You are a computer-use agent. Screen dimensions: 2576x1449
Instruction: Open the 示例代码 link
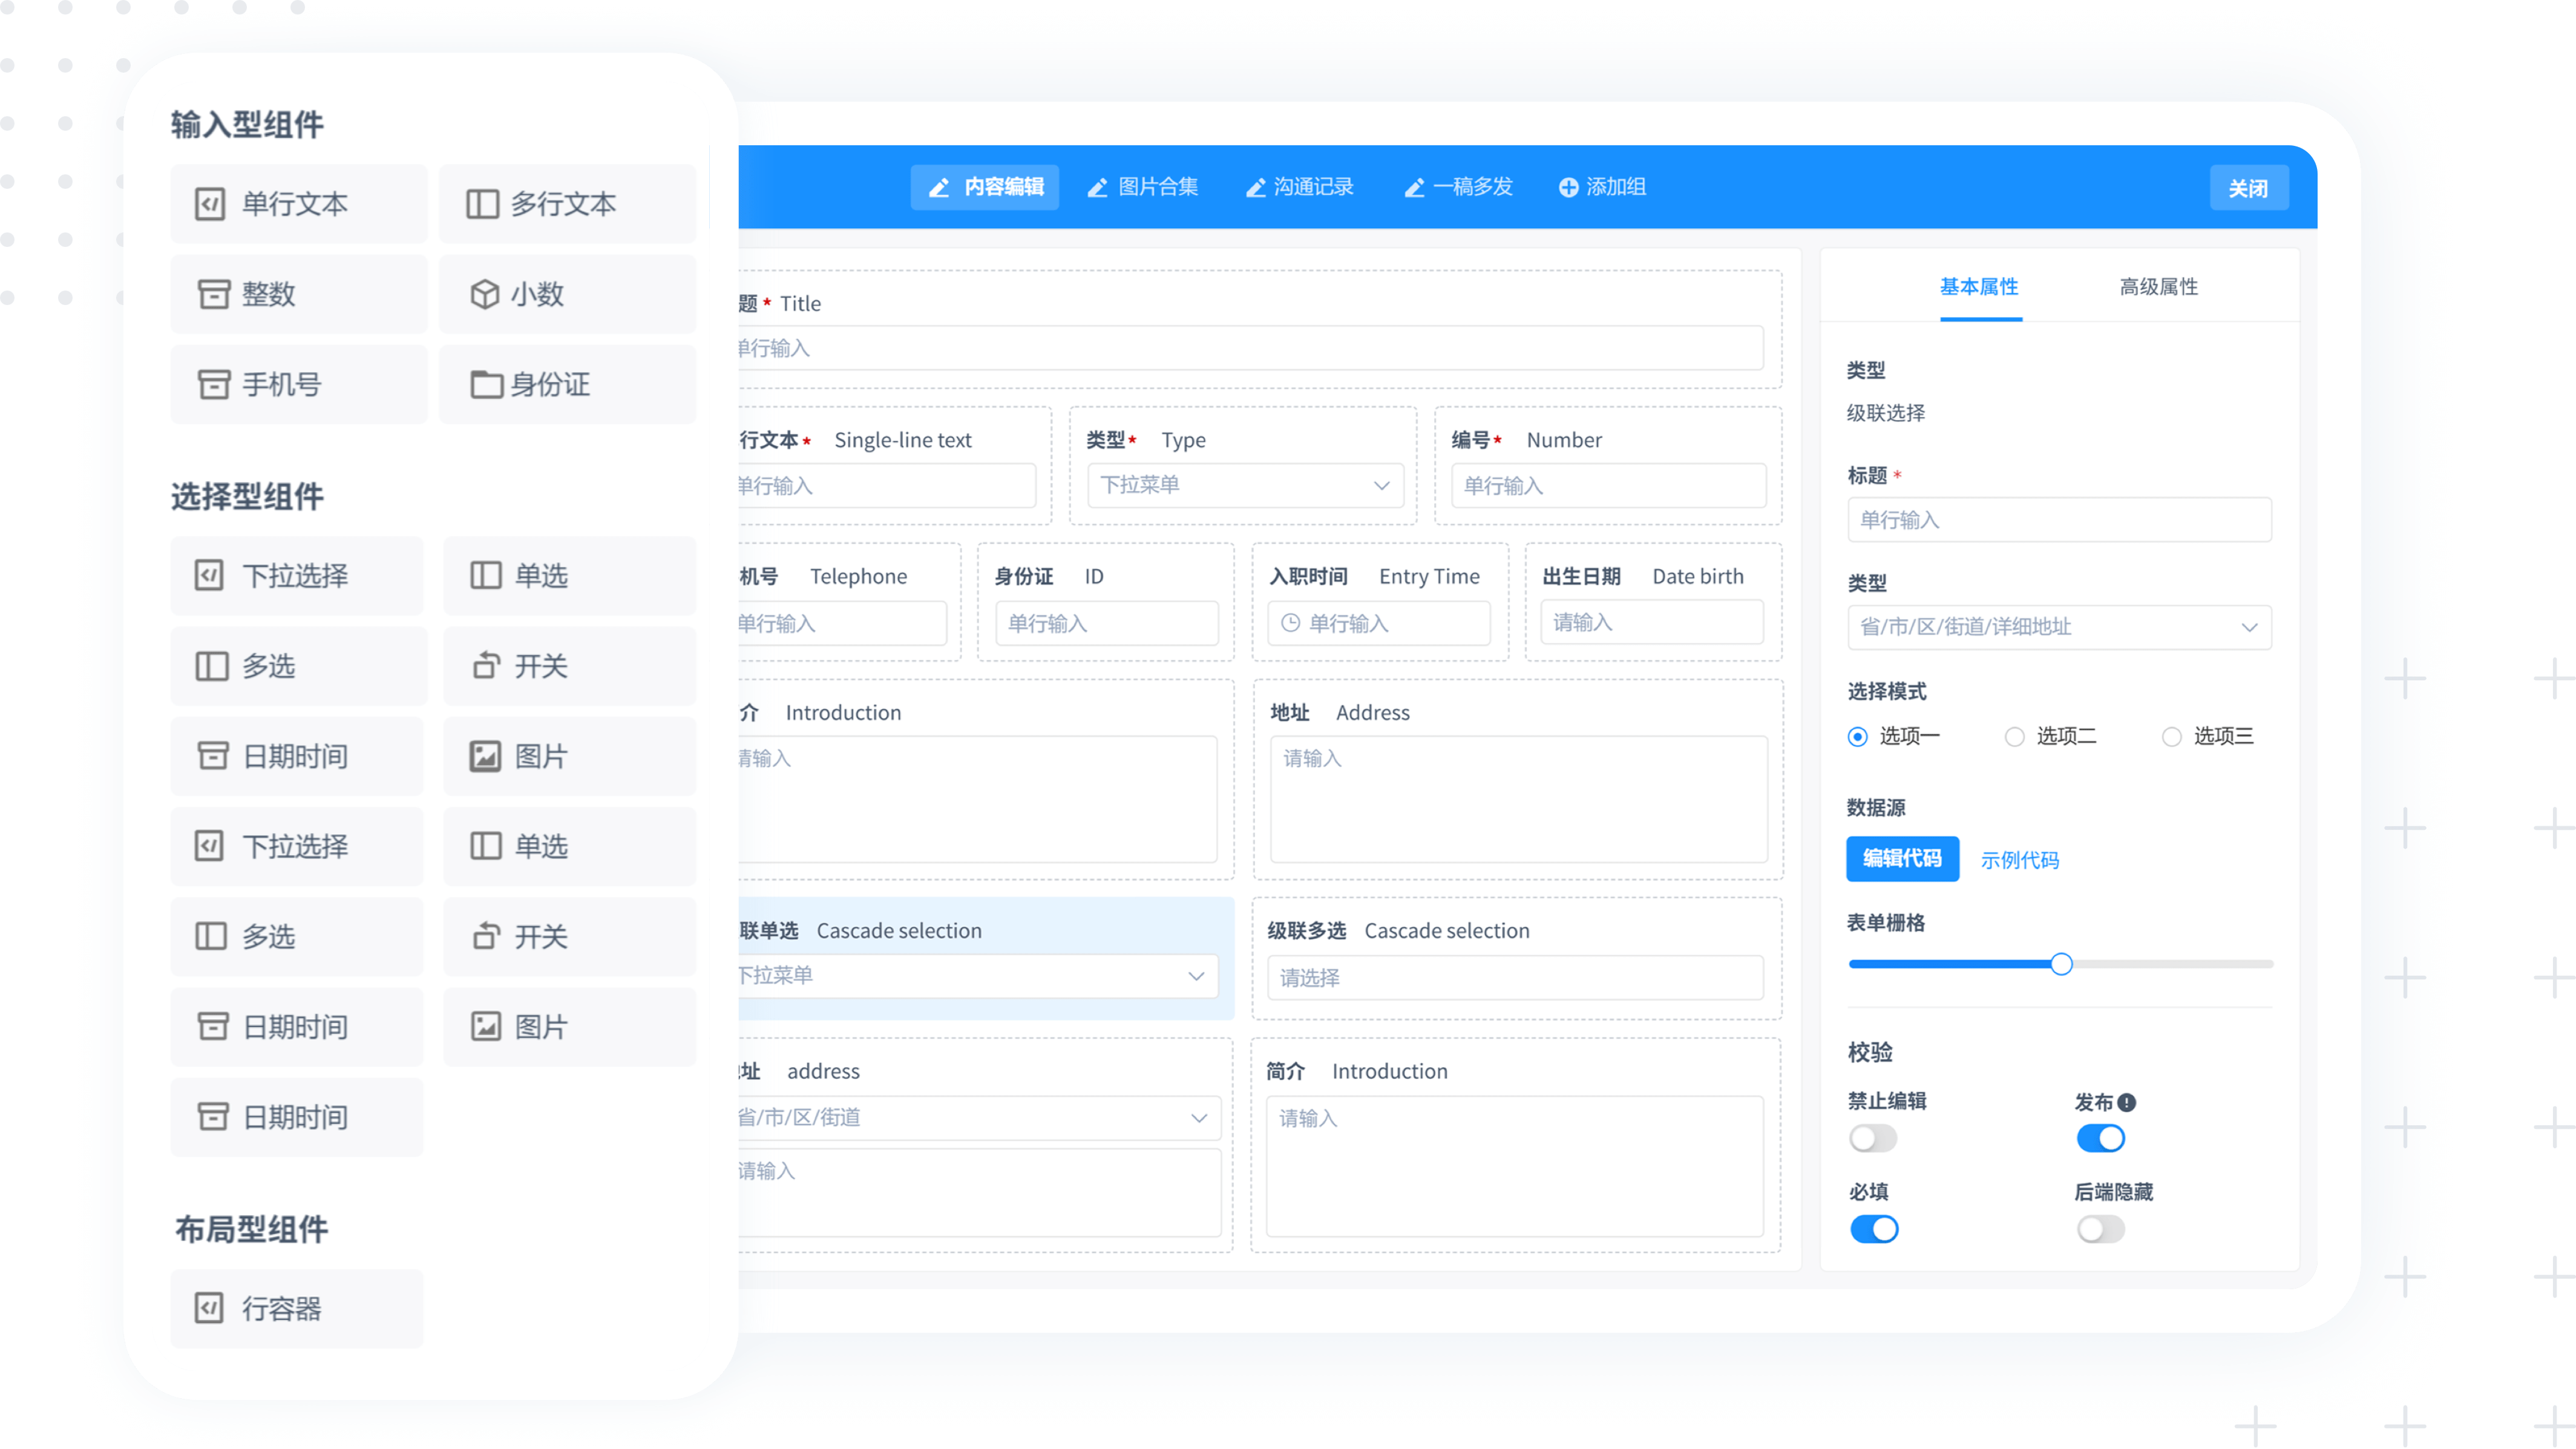[x=2019, y=860]
